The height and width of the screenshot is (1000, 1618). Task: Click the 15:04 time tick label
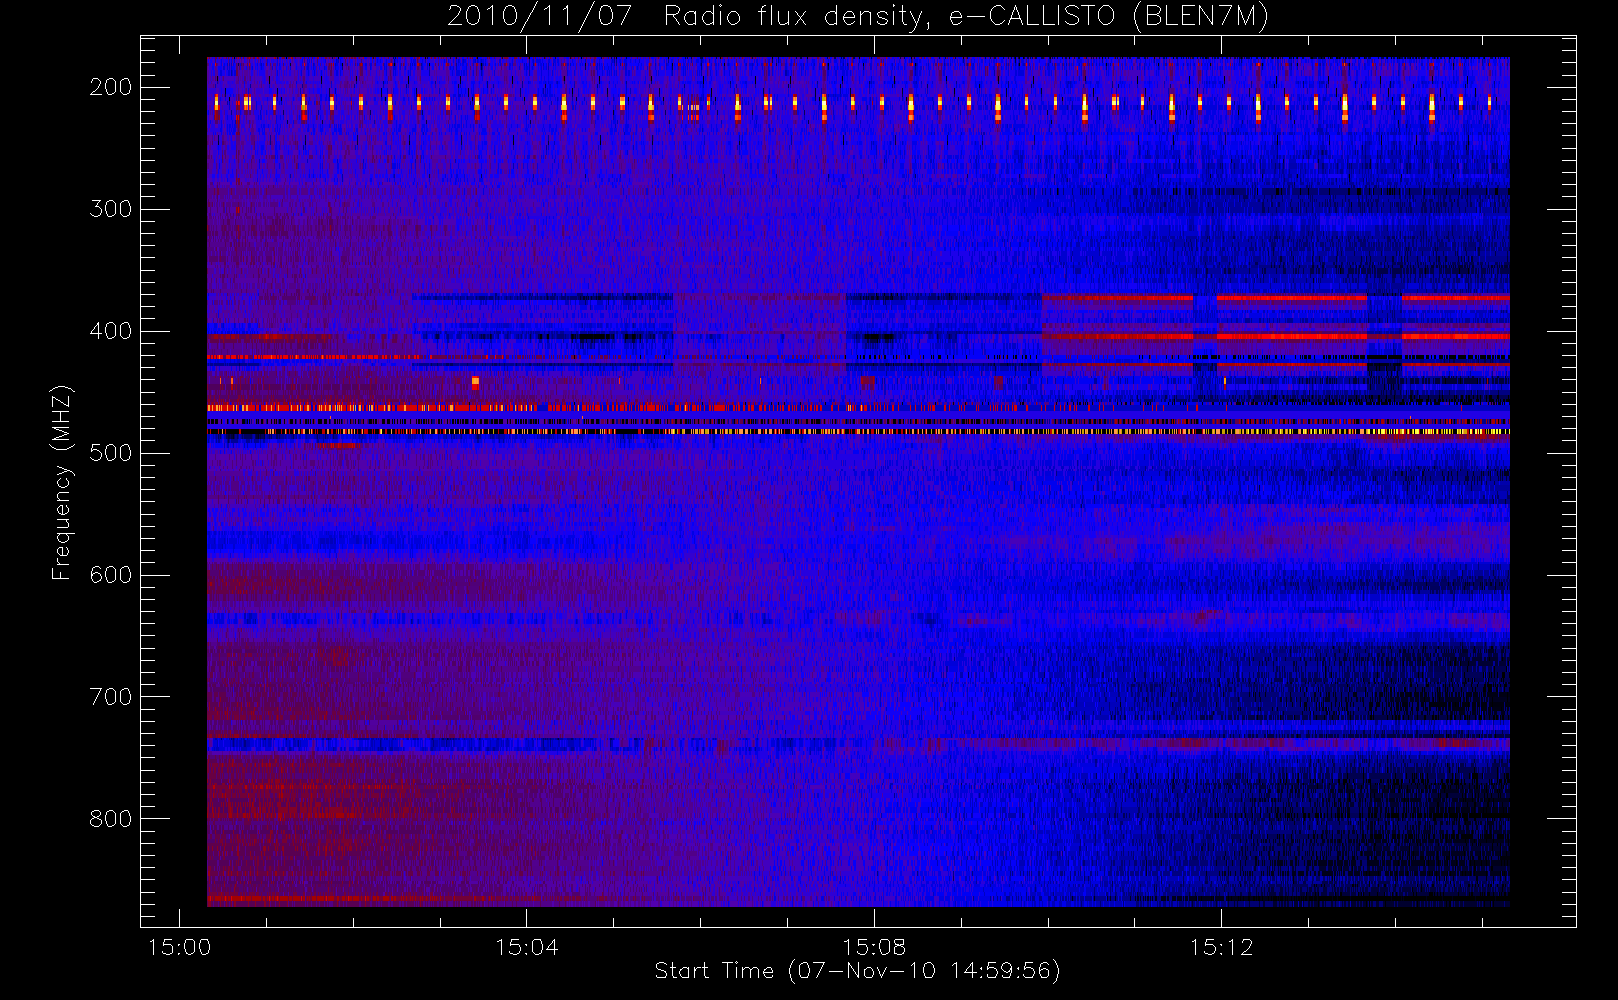tap(527, 947)
